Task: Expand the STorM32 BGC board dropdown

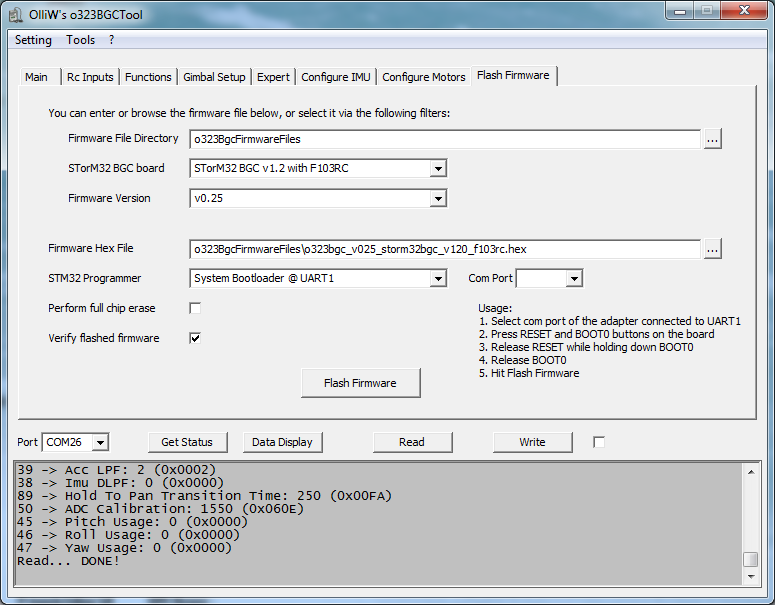Action: pos(437,169)
